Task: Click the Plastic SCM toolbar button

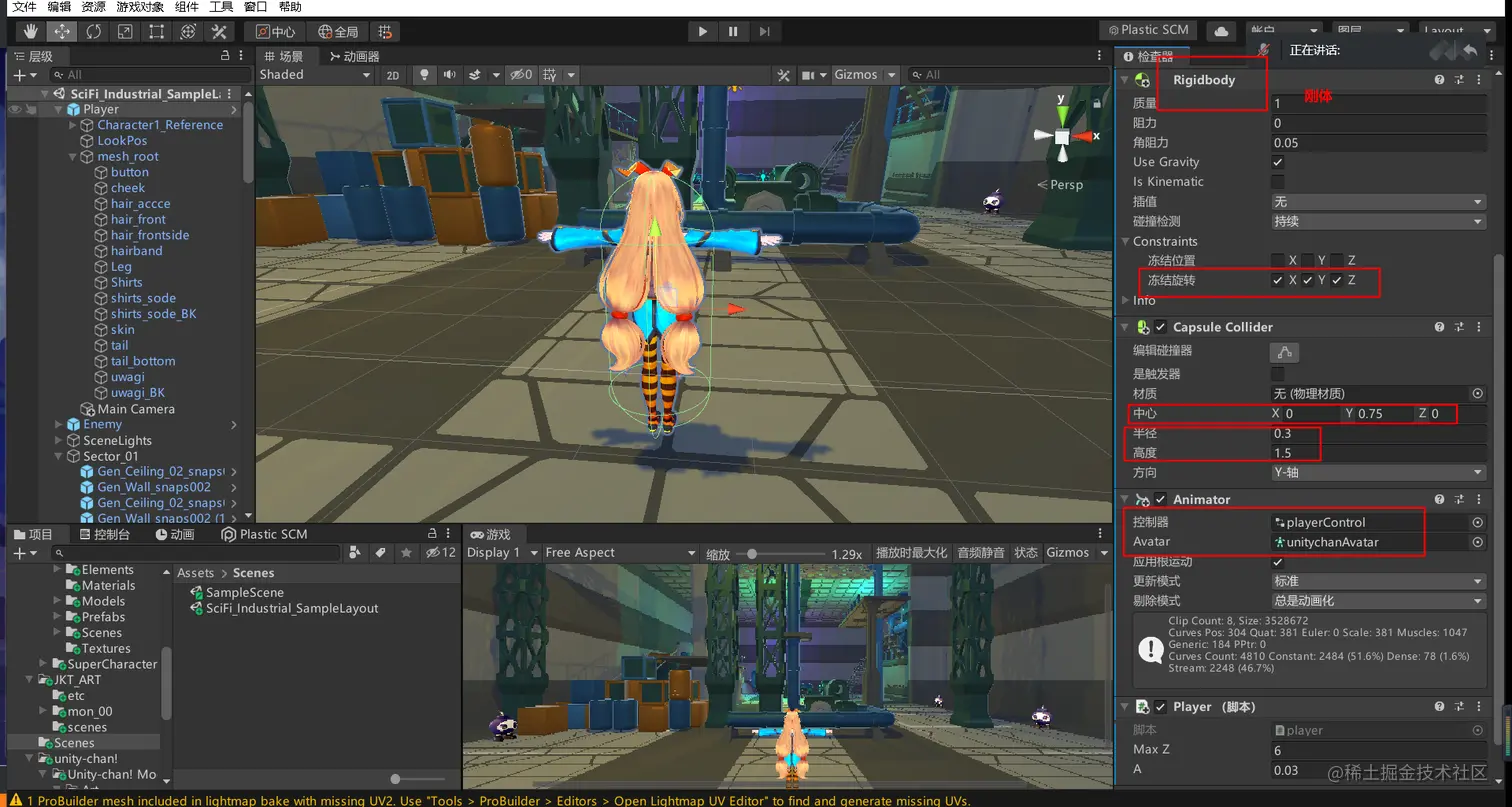Action: click(x=1148, y=31)
